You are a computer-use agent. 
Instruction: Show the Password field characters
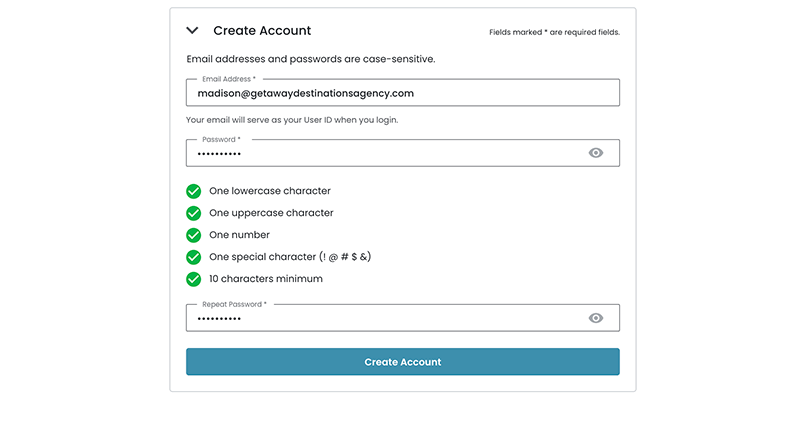(596, 153)
